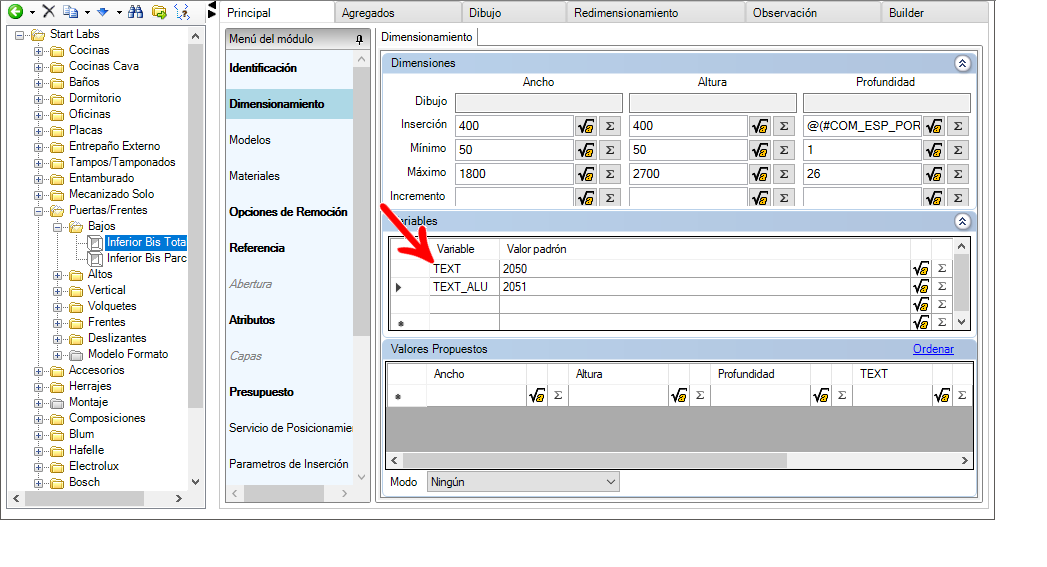Image resolution: width=1047 pixels, height=567 pixels.
Task: Select Inferior Bis Parc tree item
Action: pyautogui.click(x=146, y=258)
